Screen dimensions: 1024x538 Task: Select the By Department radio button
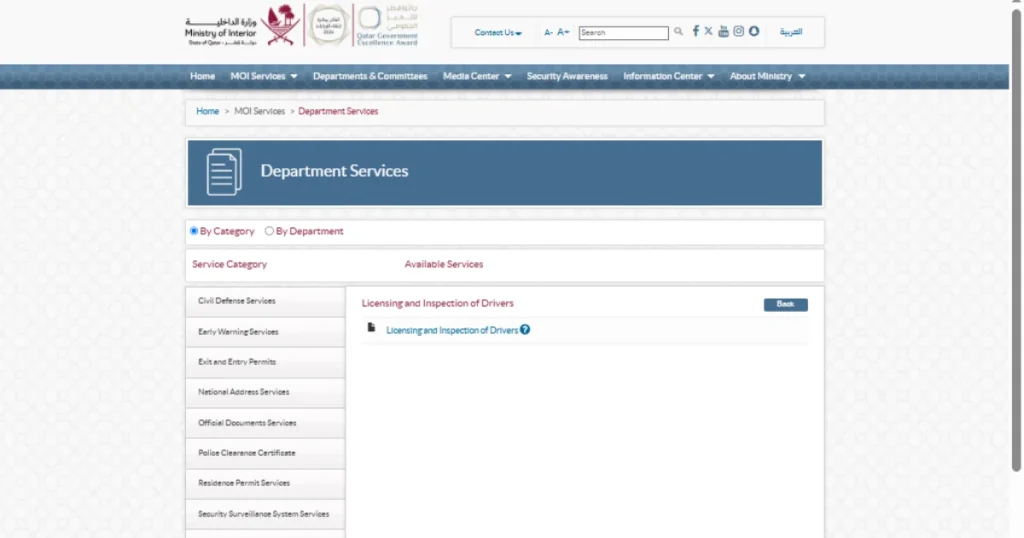269,230
